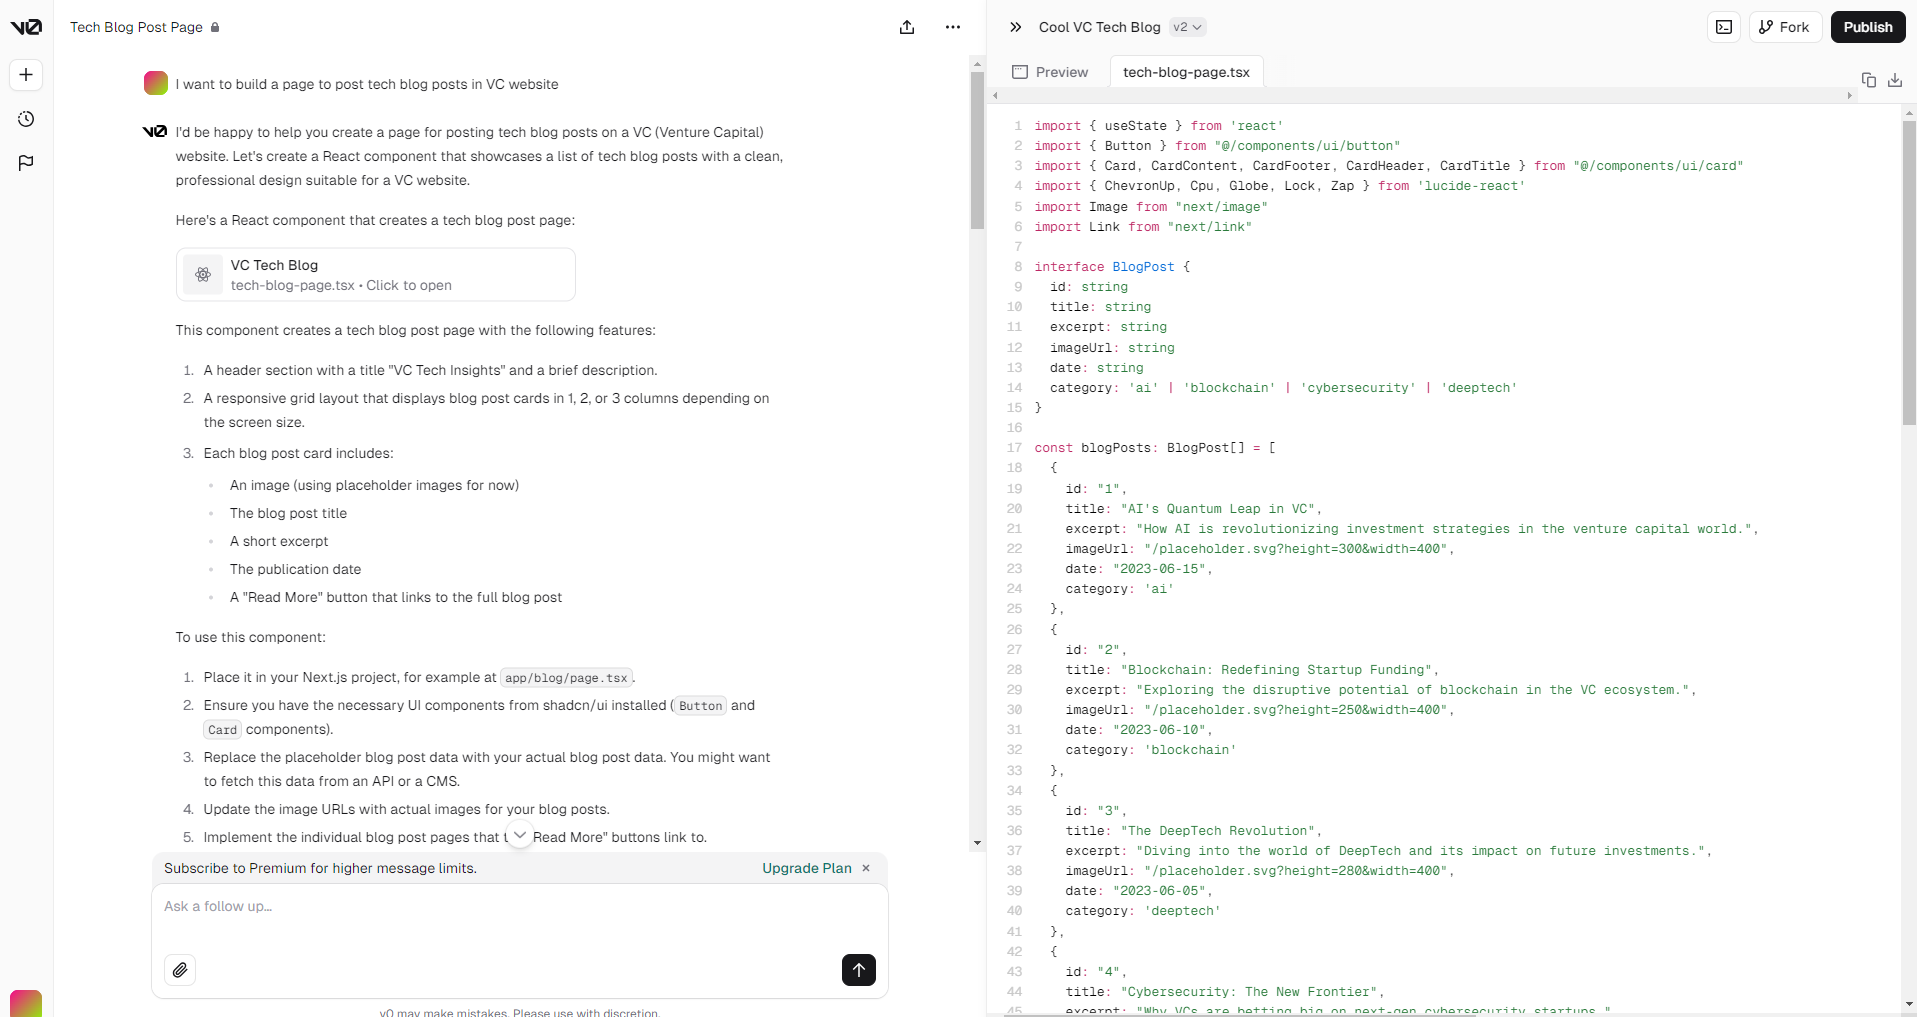The image size is (1917, 1017).
Task: Collapse the code panel with double chevron
Action: click(1016, 27)
